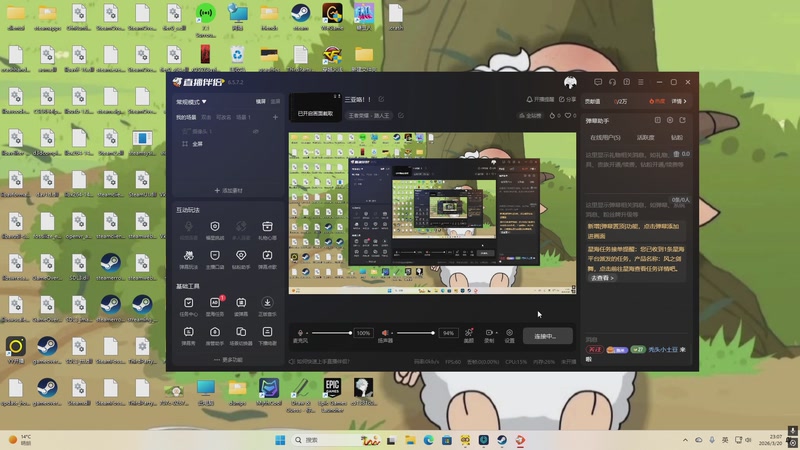Open the hamburger menu in title bar
The image size is (800, 450).
tap(641, 82)
